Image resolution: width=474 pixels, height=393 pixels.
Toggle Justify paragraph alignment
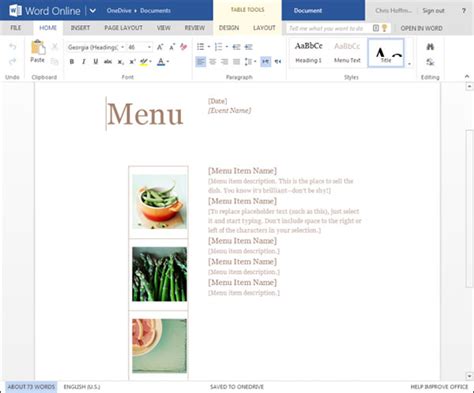[x=236, y=62]
